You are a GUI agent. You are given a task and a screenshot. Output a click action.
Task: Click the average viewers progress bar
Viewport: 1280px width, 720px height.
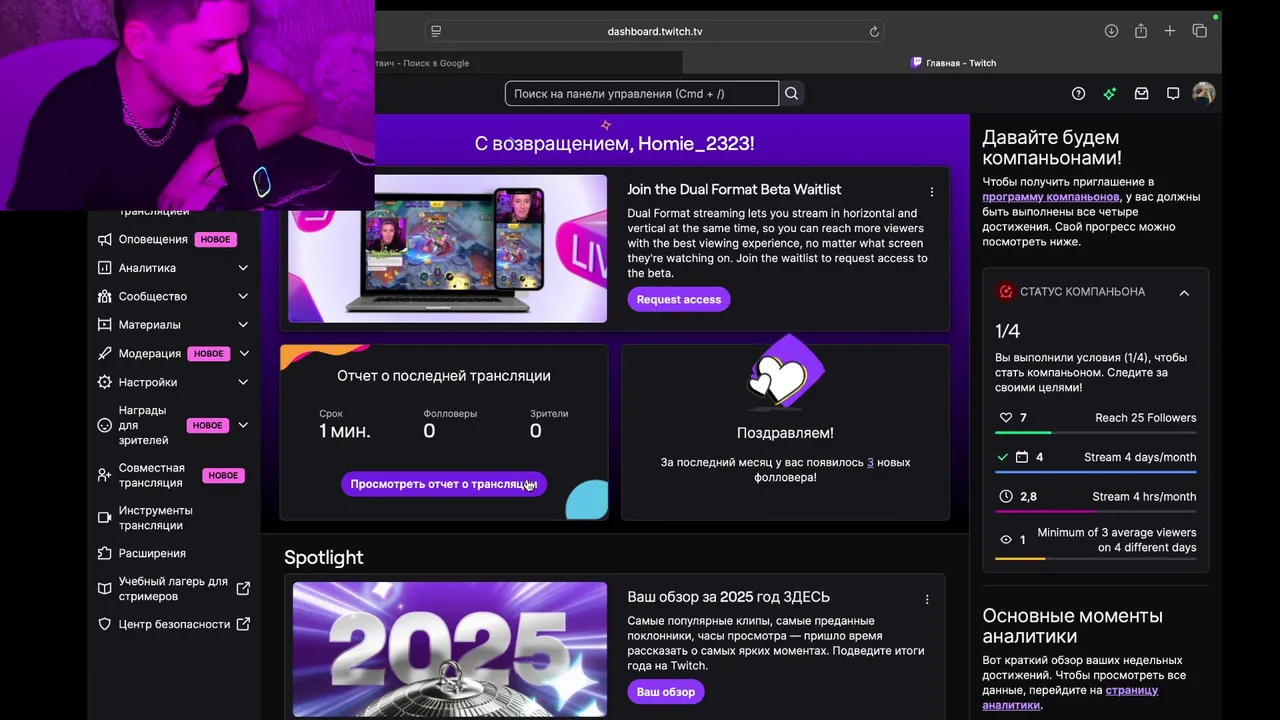click(x=1096, y=559)
